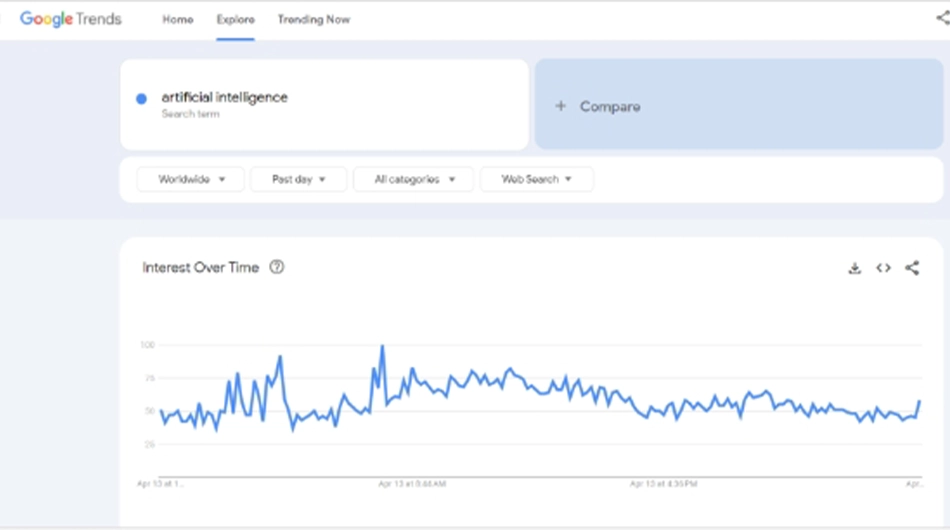
Task: Click the Interest Over Time heading
Action: (x=201, y=268)
